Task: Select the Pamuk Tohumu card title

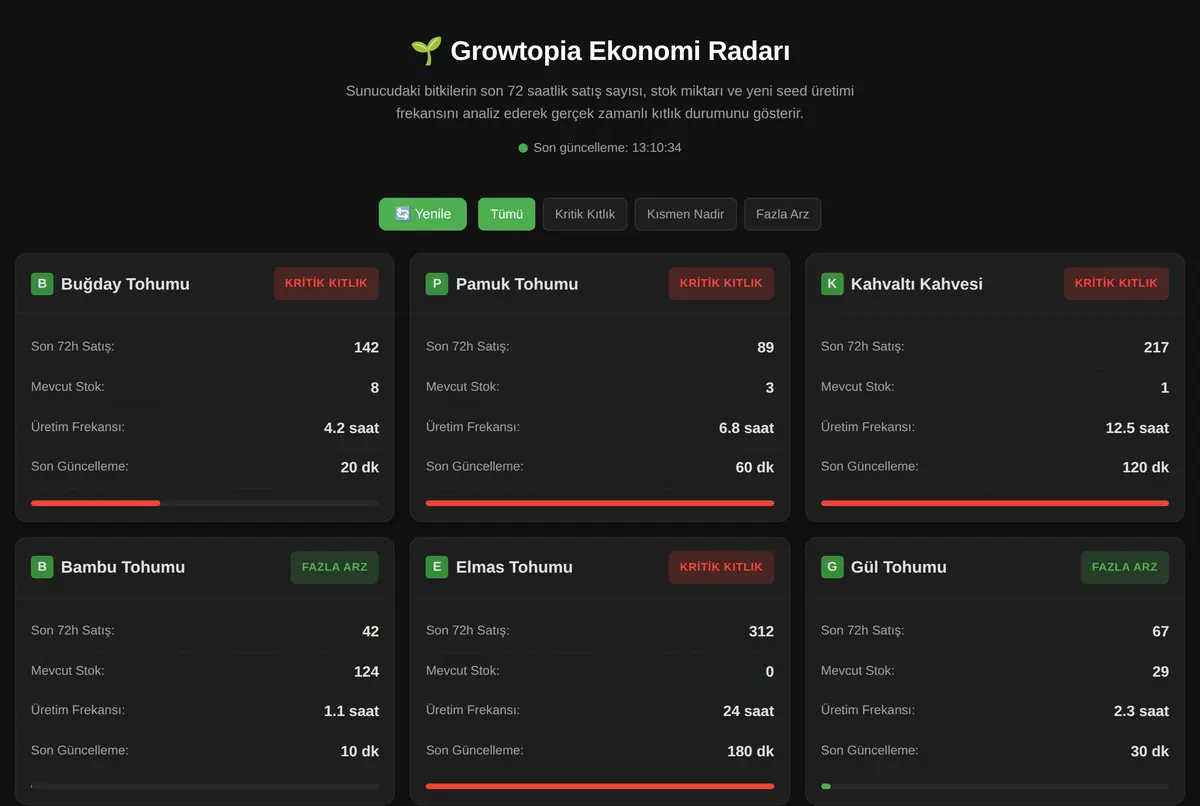Action: pyautogui.click(x=517, y=284)
